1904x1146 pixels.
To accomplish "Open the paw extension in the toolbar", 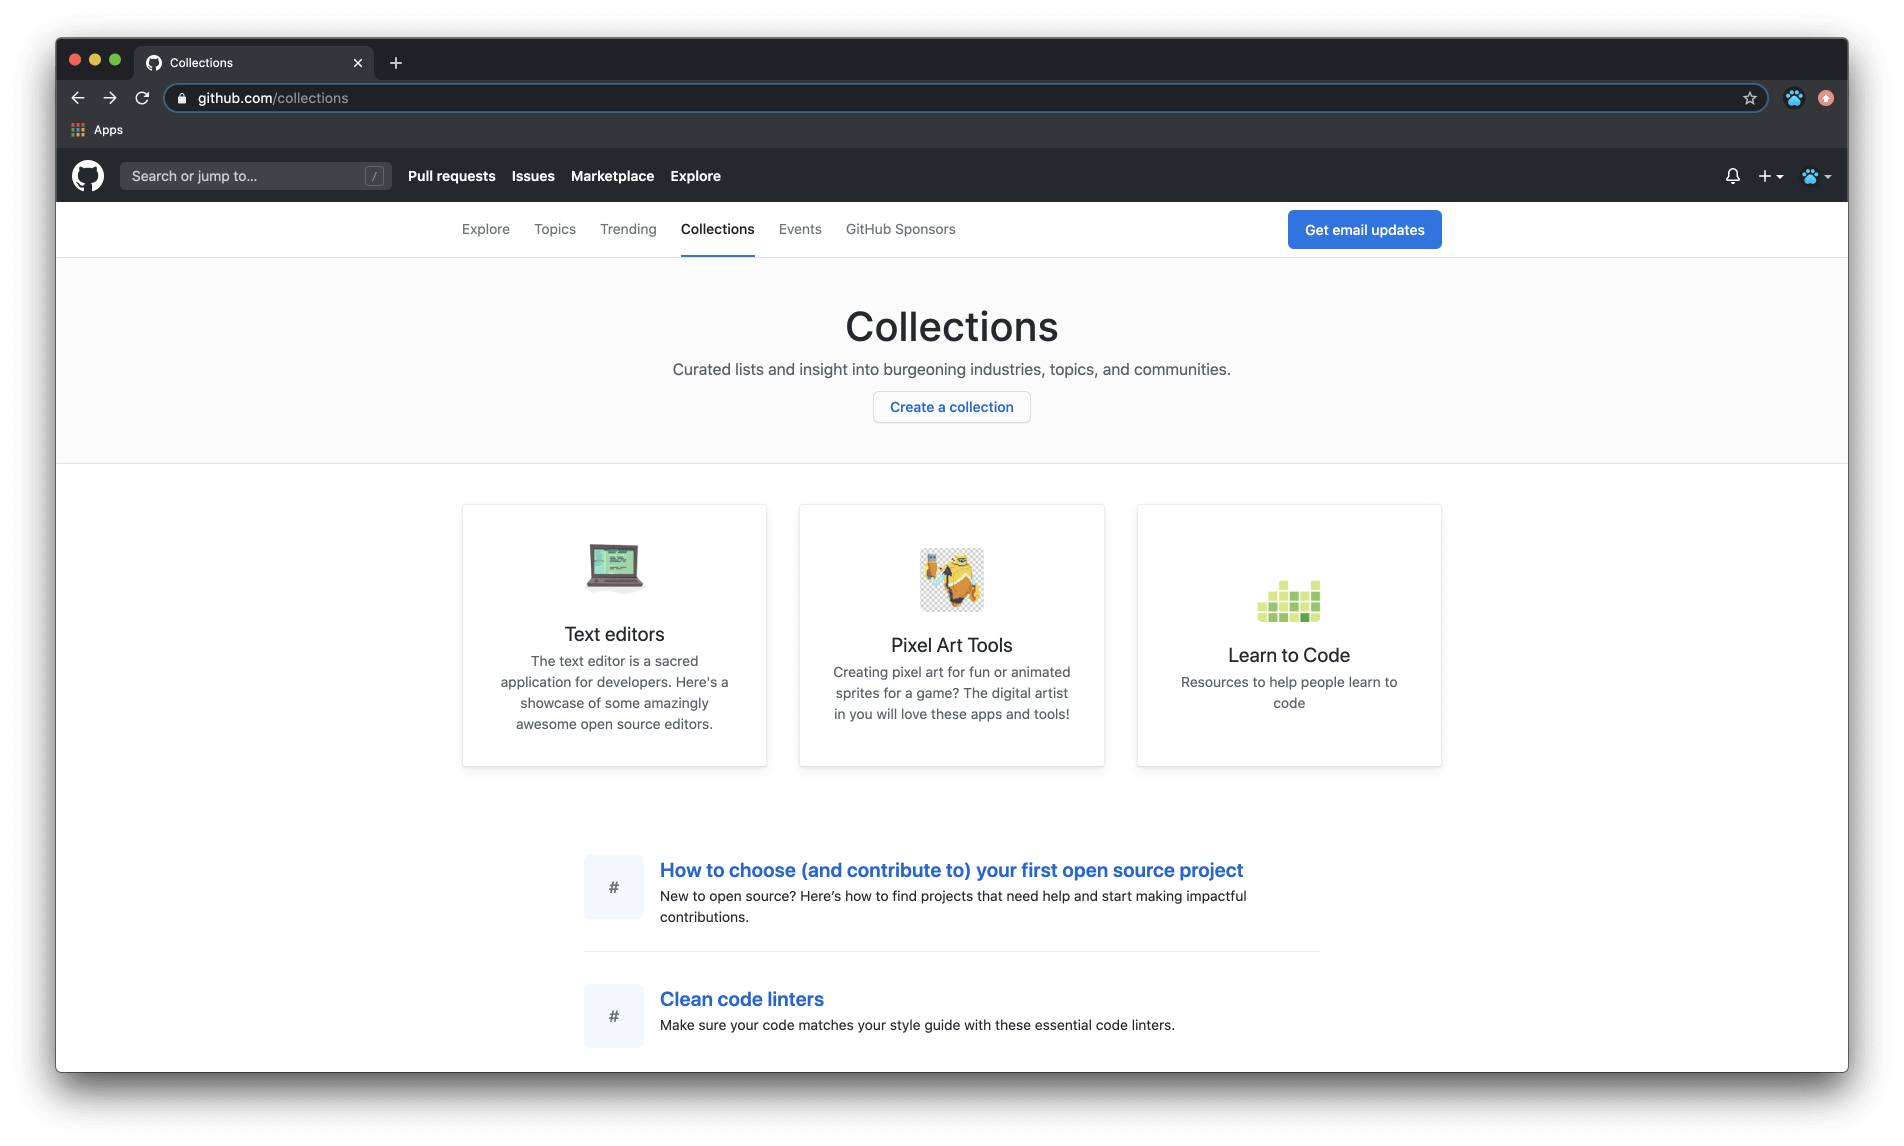I will [1794, 97].
